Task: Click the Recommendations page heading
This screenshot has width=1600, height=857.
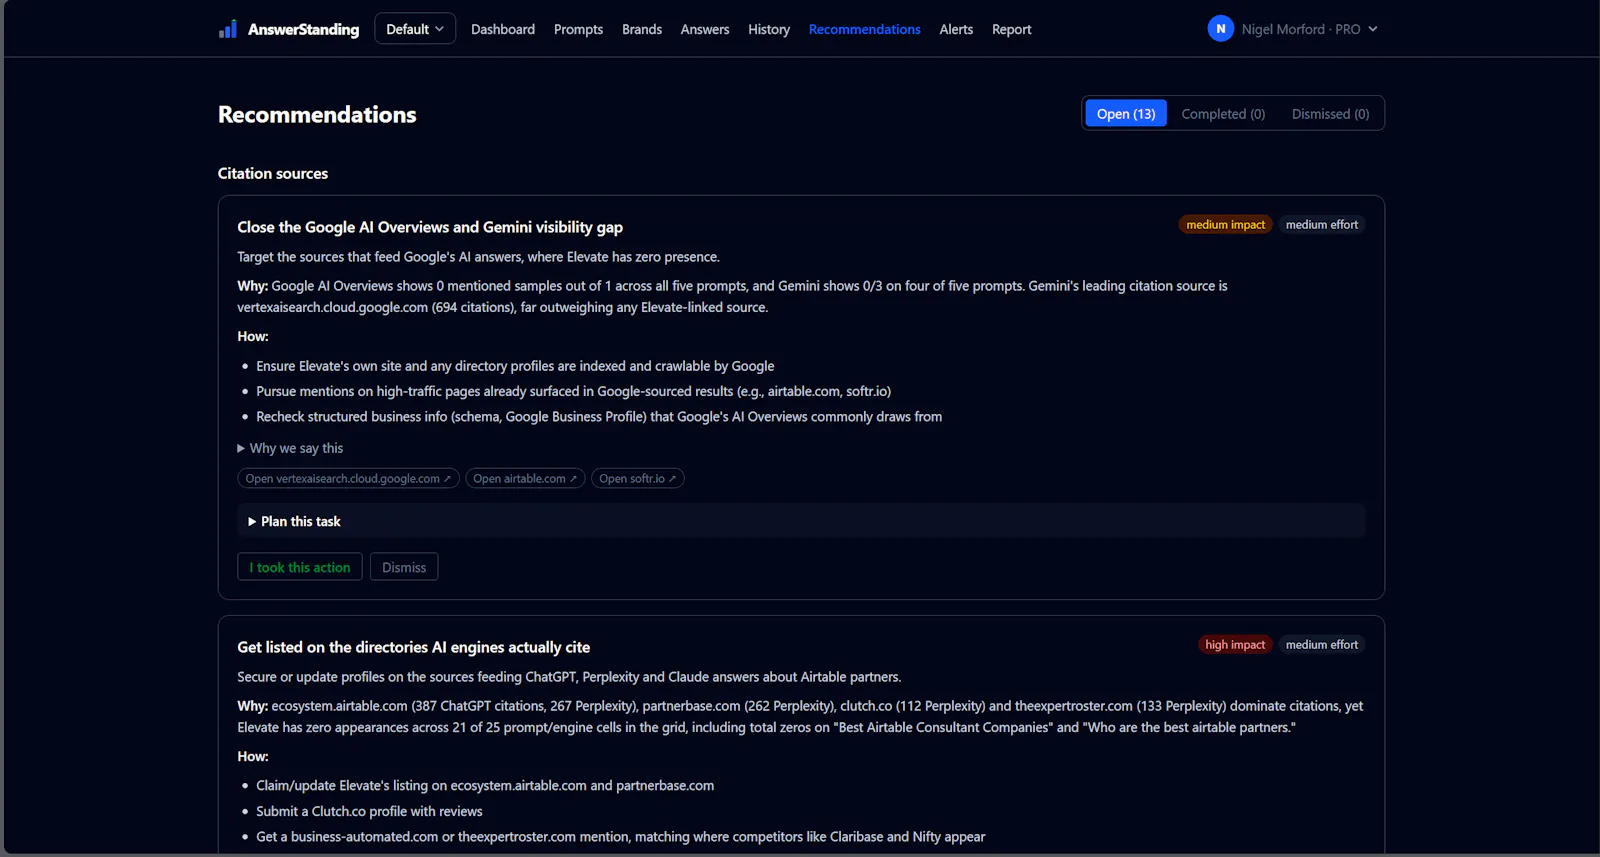Action: 317,114
